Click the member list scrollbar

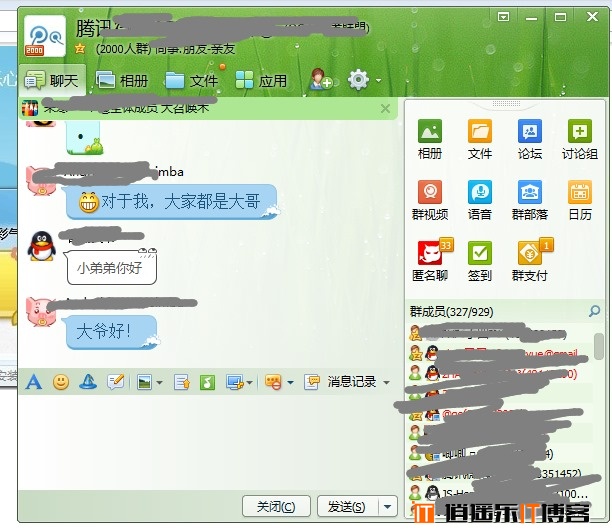click(x=598, y=345)
